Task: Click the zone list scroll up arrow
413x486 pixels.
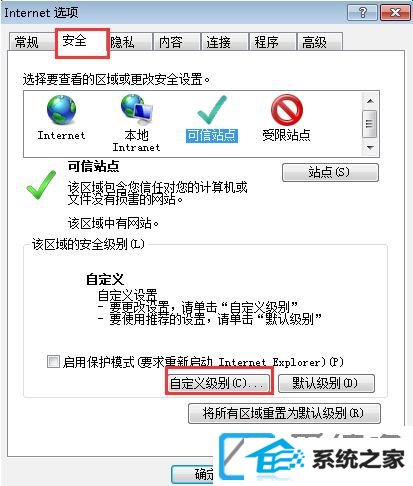Action: [370, 101]
